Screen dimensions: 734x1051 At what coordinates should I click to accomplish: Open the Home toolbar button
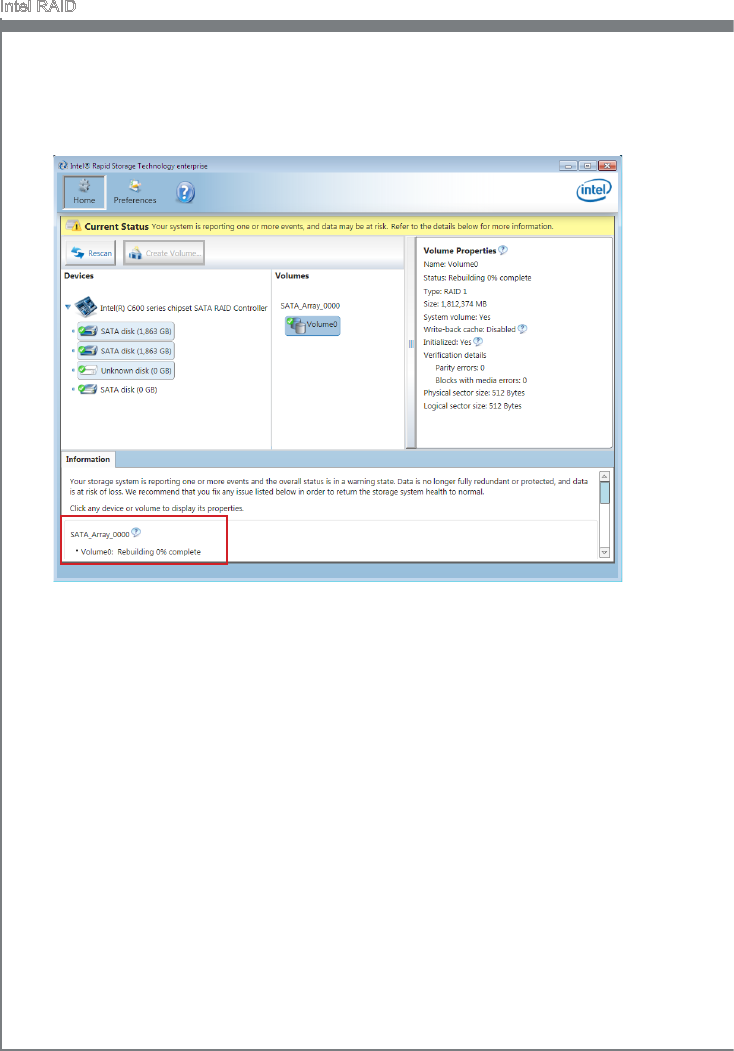84,192
